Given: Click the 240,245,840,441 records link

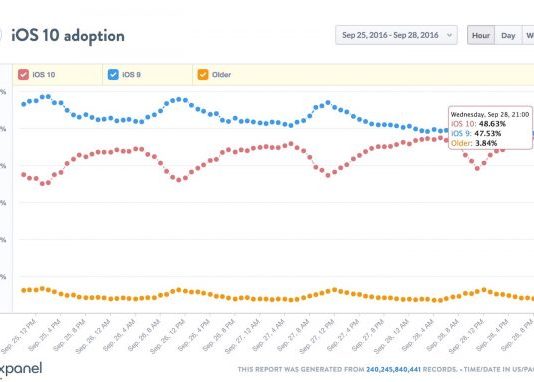Looking at the screenshot, I should 393,369.
